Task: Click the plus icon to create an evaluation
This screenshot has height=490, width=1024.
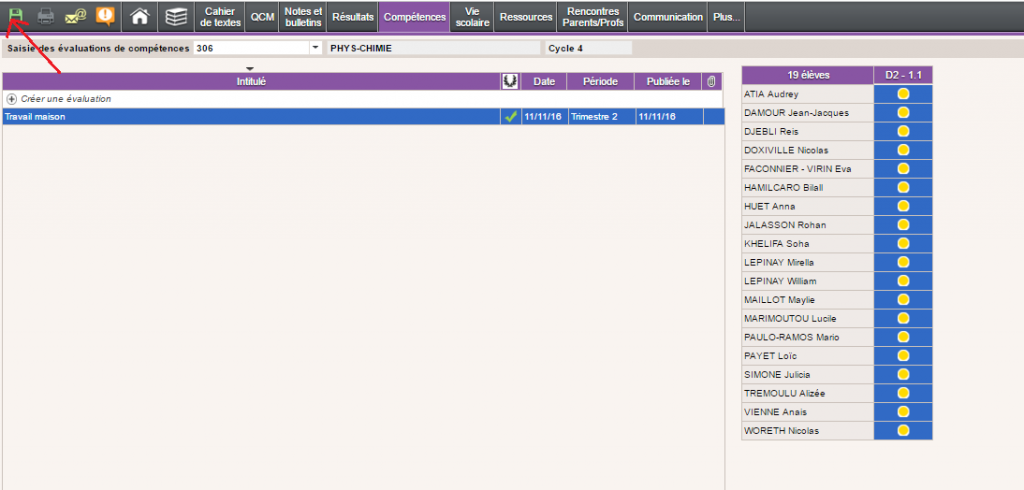Action: click(x=12, y=99)
